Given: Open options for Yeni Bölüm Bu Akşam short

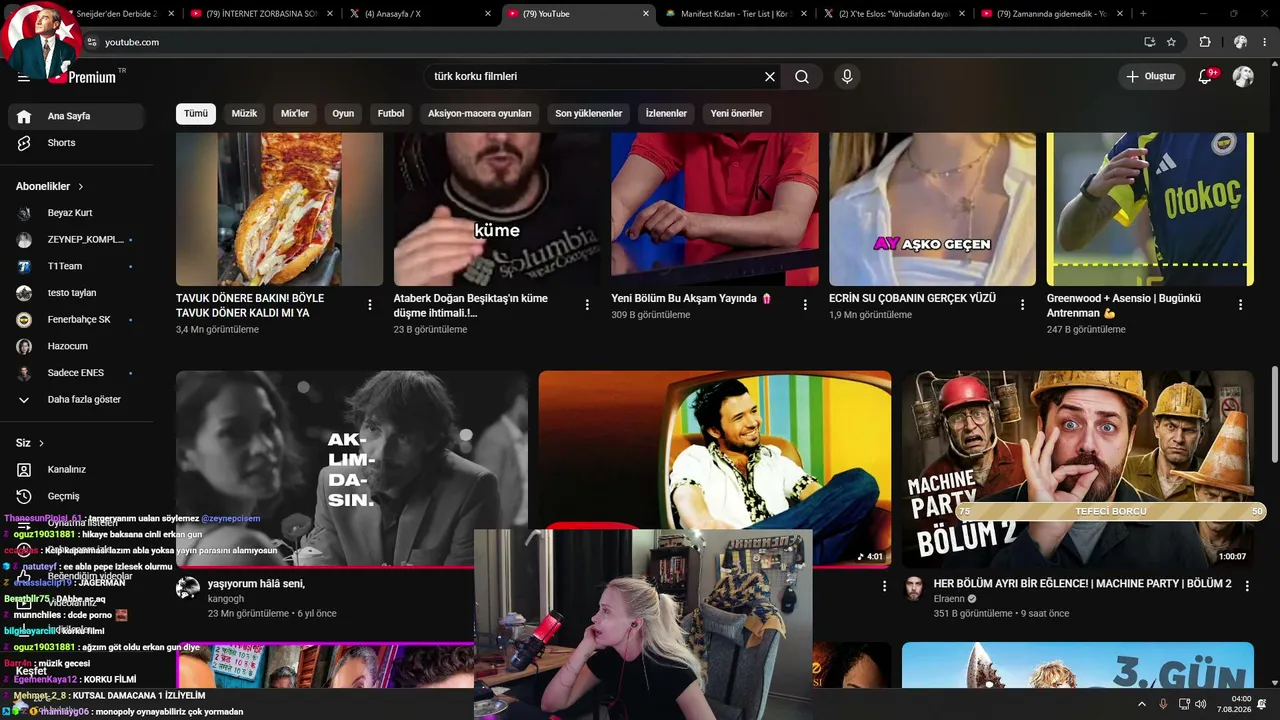Looking at the screenshot, I should coord(805,305).
